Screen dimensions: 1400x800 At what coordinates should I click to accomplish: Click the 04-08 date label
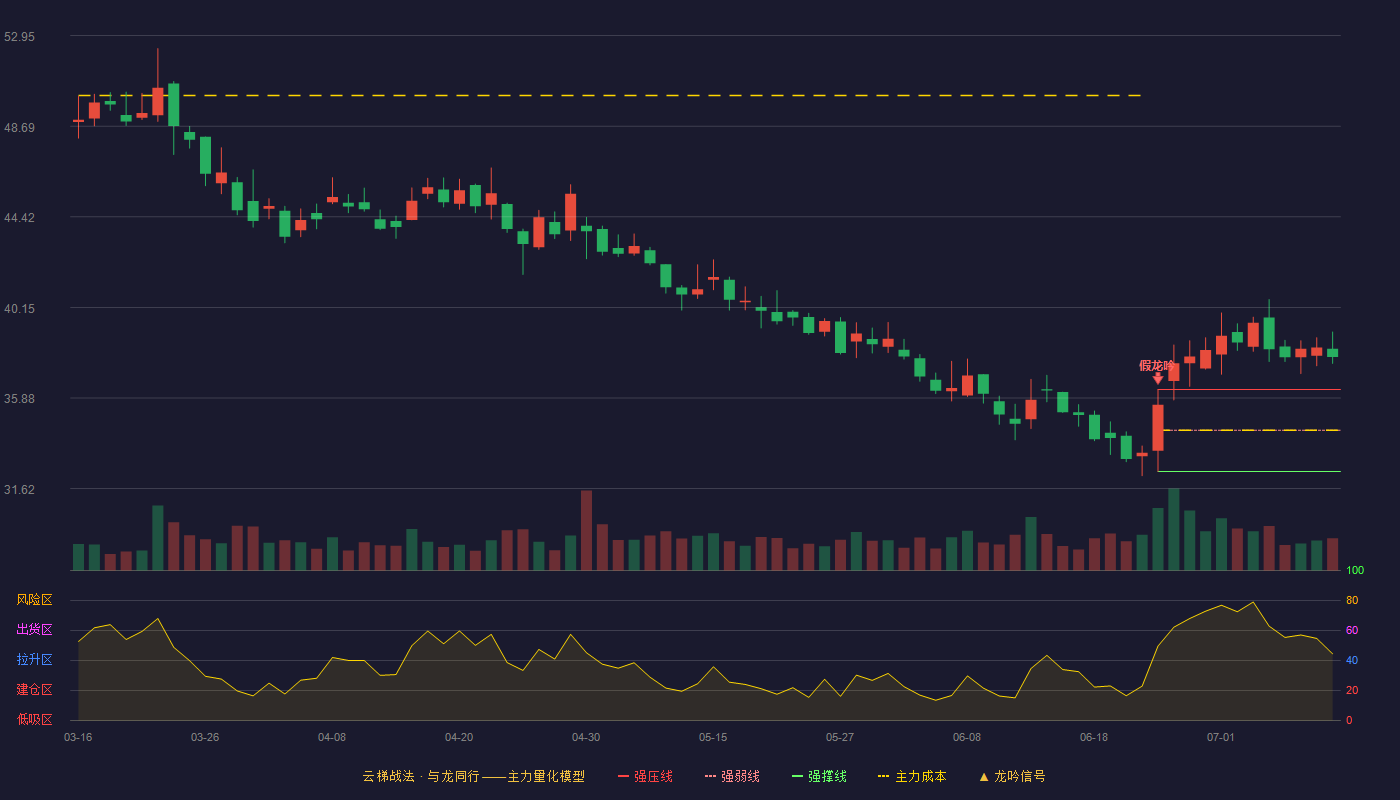(x=332, y=737)
